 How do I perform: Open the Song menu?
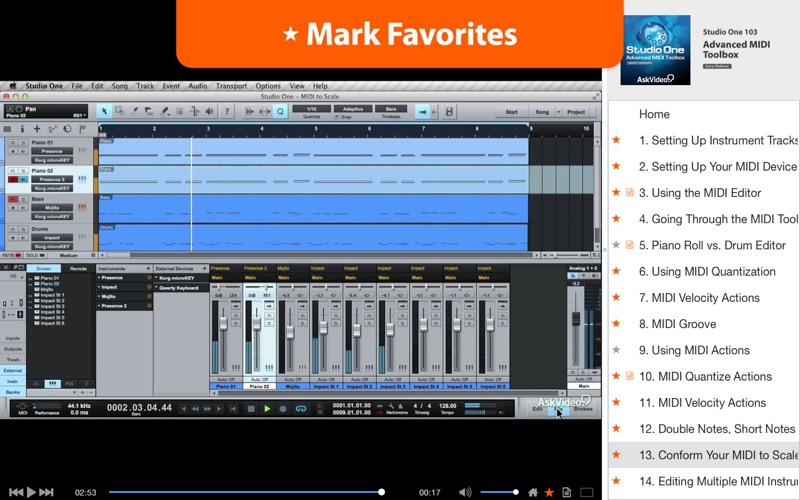point(120,86)
